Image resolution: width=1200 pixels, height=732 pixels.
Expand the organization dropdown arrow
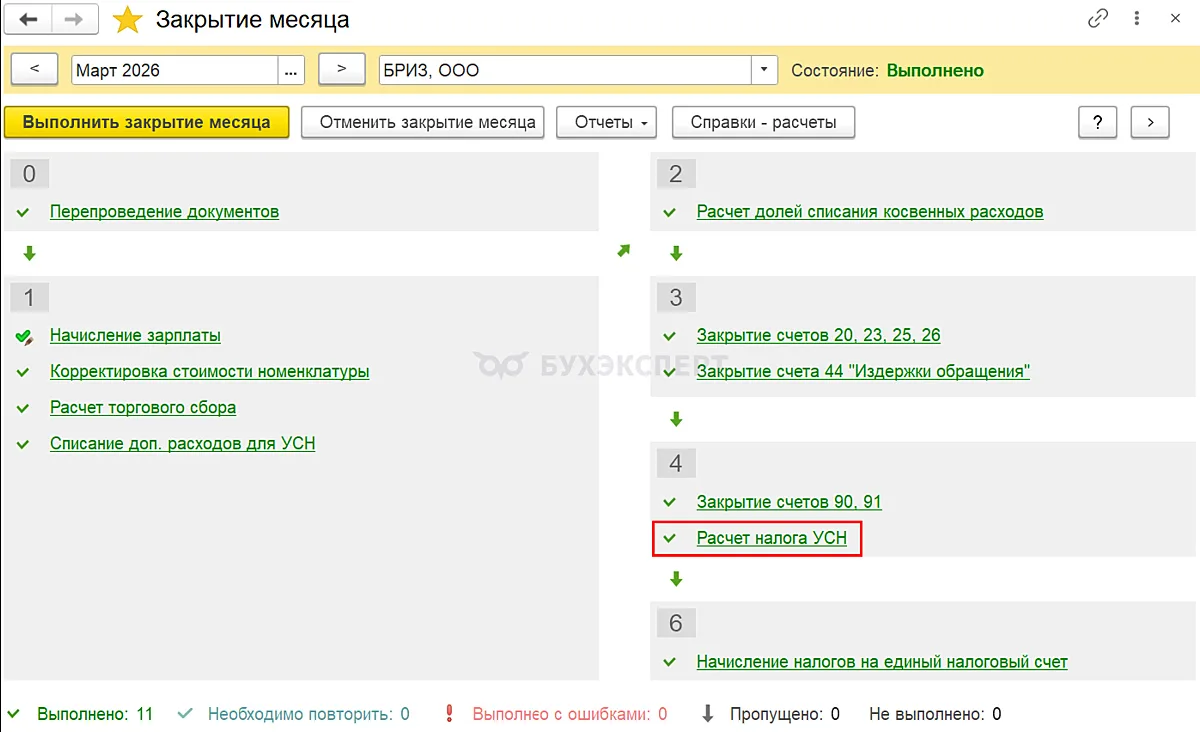point(764,70)
